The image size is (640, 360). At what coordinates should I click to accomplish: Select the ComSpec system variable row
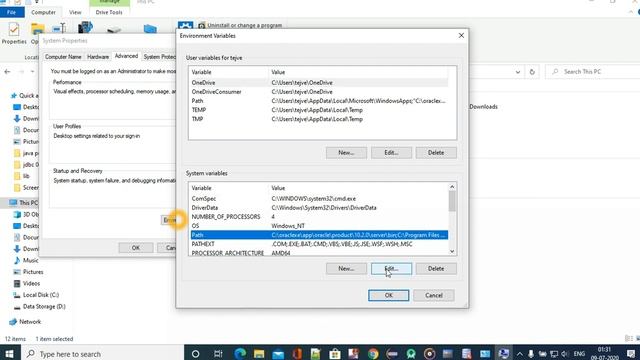(x=319, y=199)
